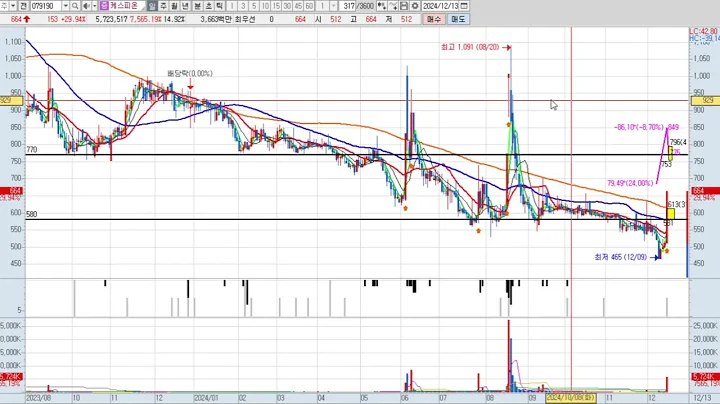This screenshot has height=404, width=720.
Task: Click the red 5,724K volume tag at right
Action: pos(705,377)
